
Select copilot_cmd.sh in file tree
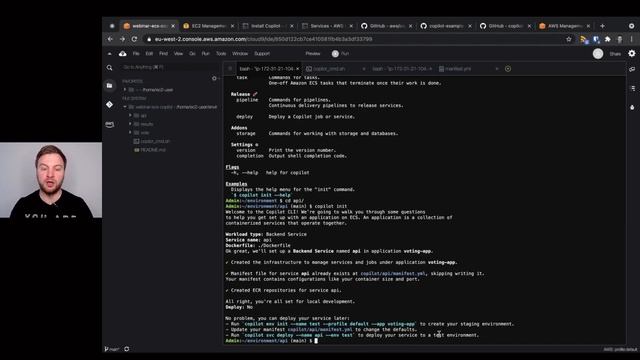[152, 141]
